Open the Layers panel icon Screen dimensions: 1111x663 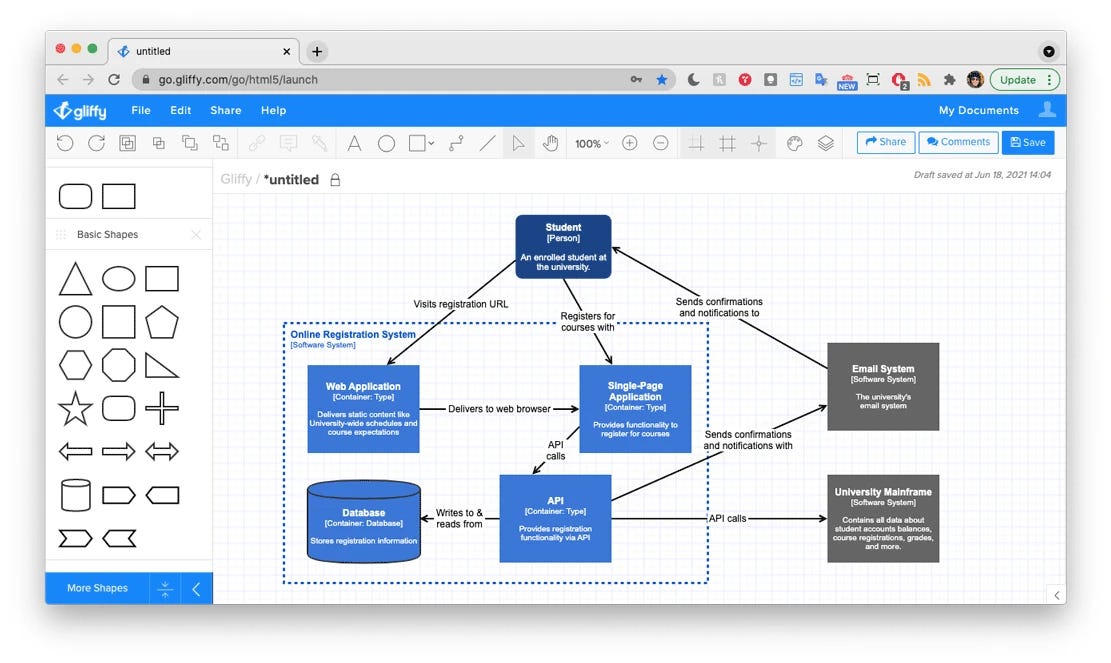click(826, 143)
